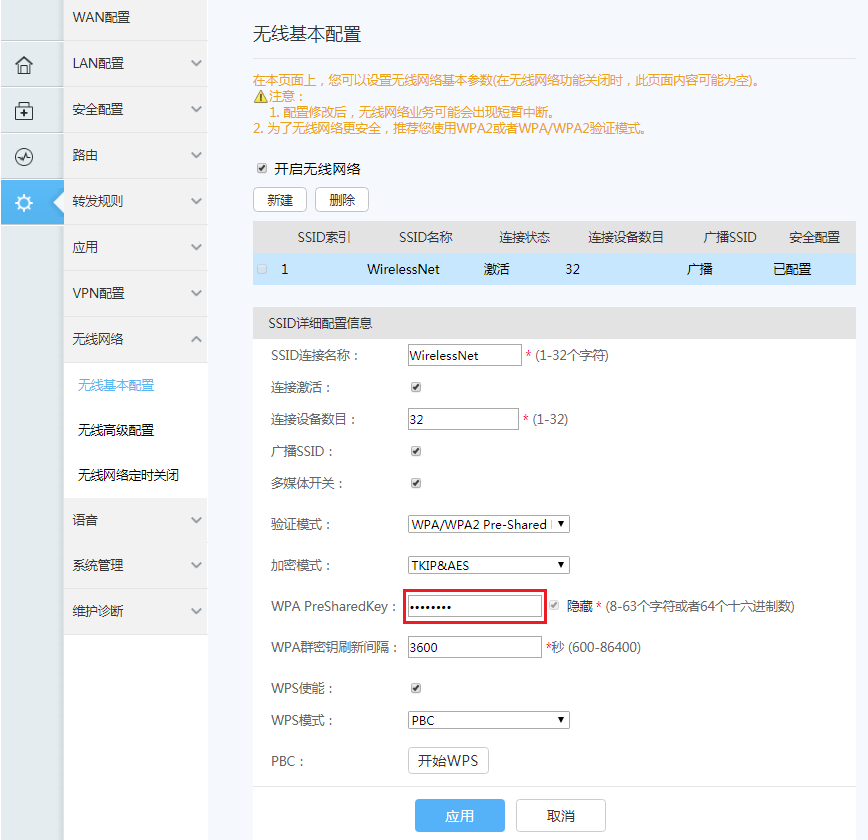Click the 取消 button
The image size is (868, 840).
point(560,816)
